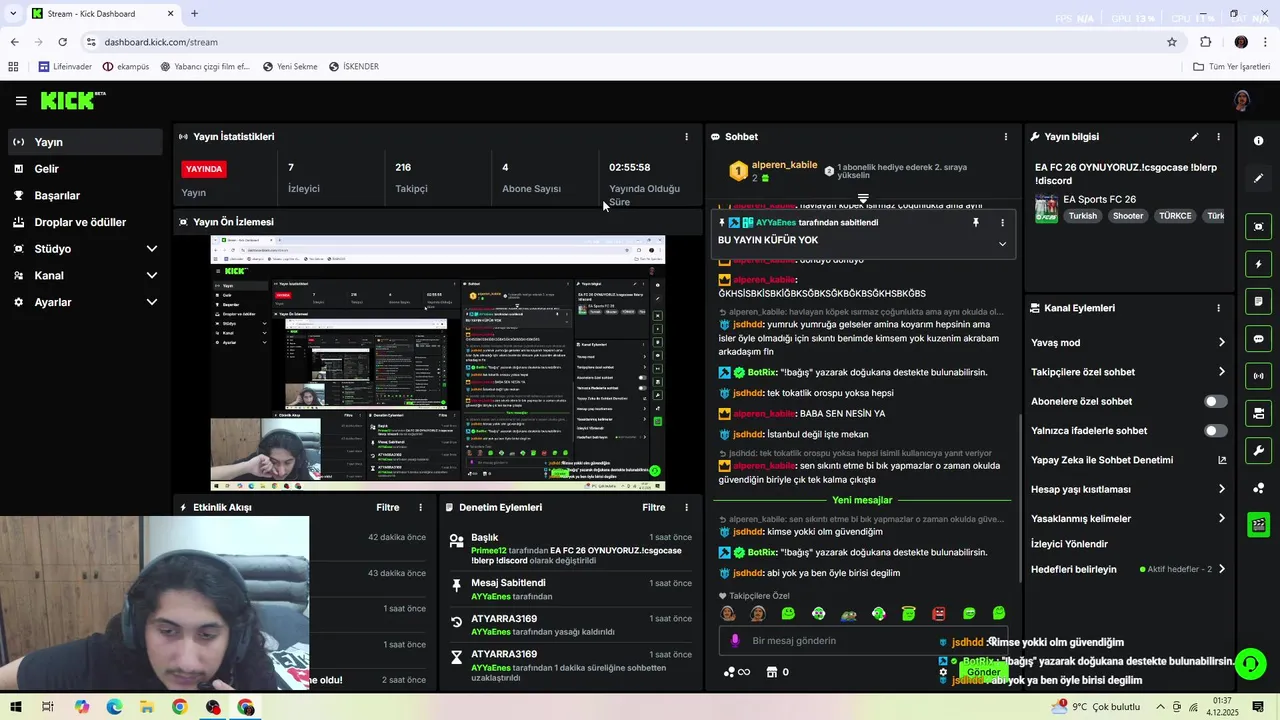The height and width of the screenshot is (720, 1280).
Task: Open the Lifeinvader bookmark
Action: pos(65,67)
